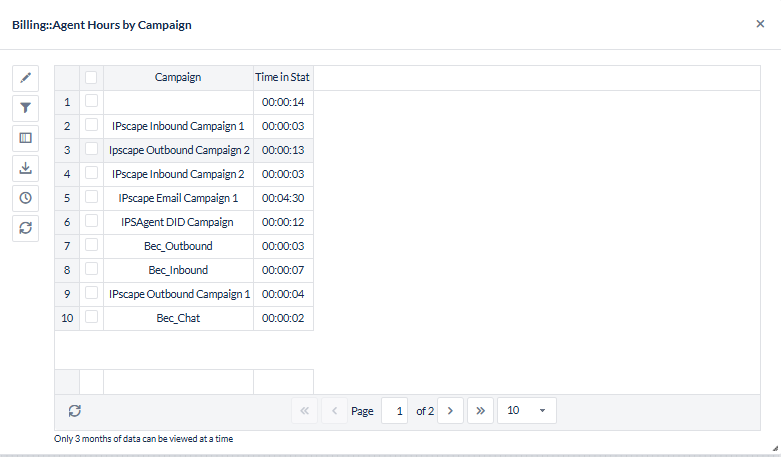Select the Bec_Inbound row checkbox
The image size is (781, 457).
pyautogui.click(x=91, y=269)
